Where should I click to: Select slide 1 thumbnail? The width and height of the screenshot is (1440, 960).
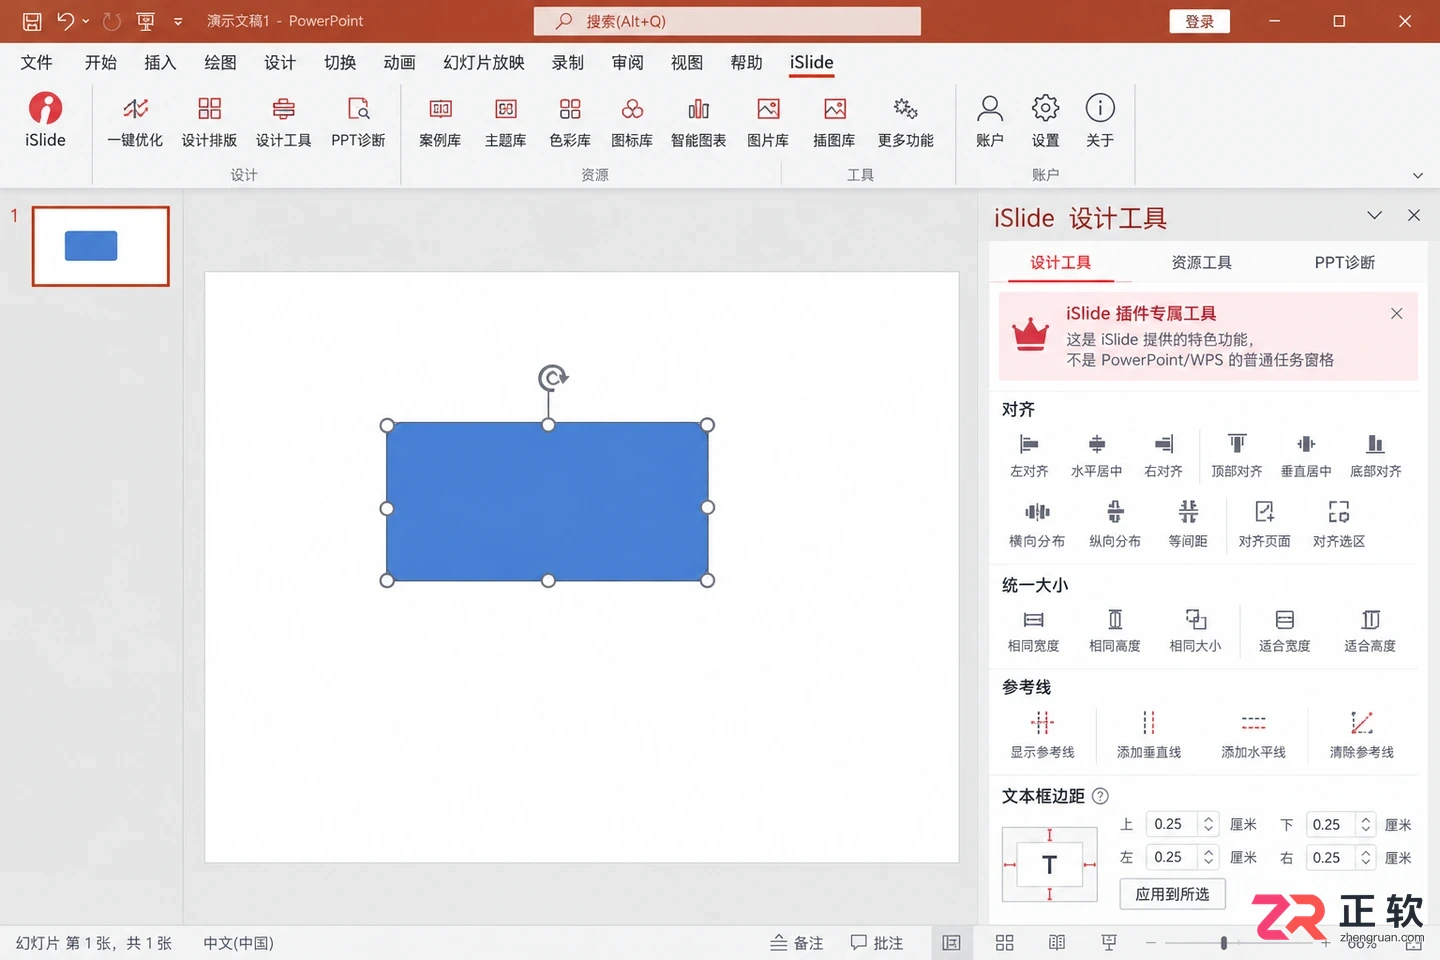click(x=101, y=246)
